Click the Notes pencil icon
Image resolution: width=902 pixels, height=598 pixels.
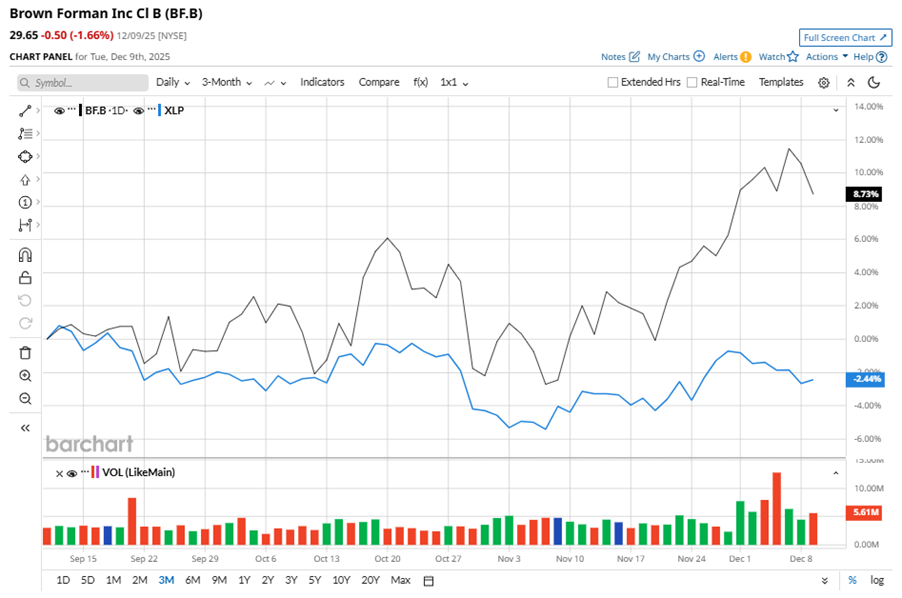click(634, 56)
